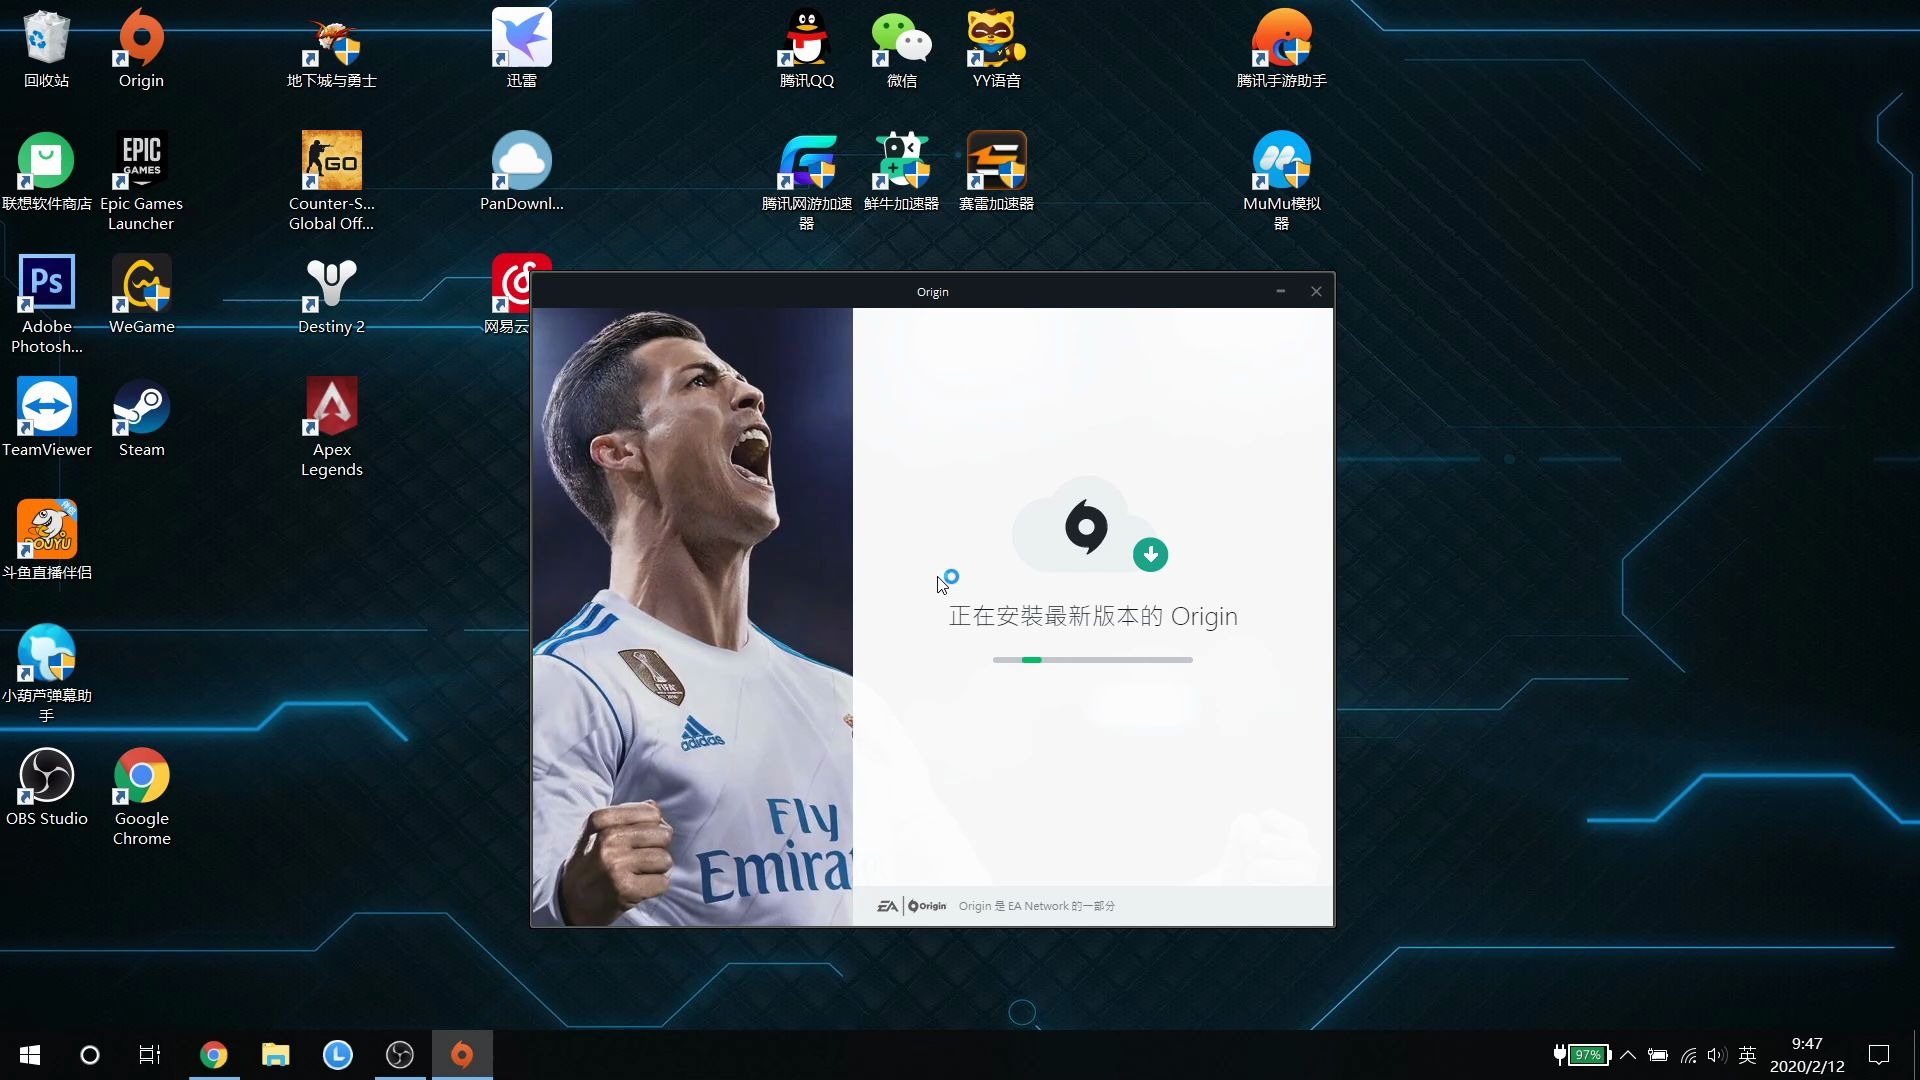1920x1080 pixels.
Task: Toggle the input language indicator 英
Action: click(1748, 1055)
